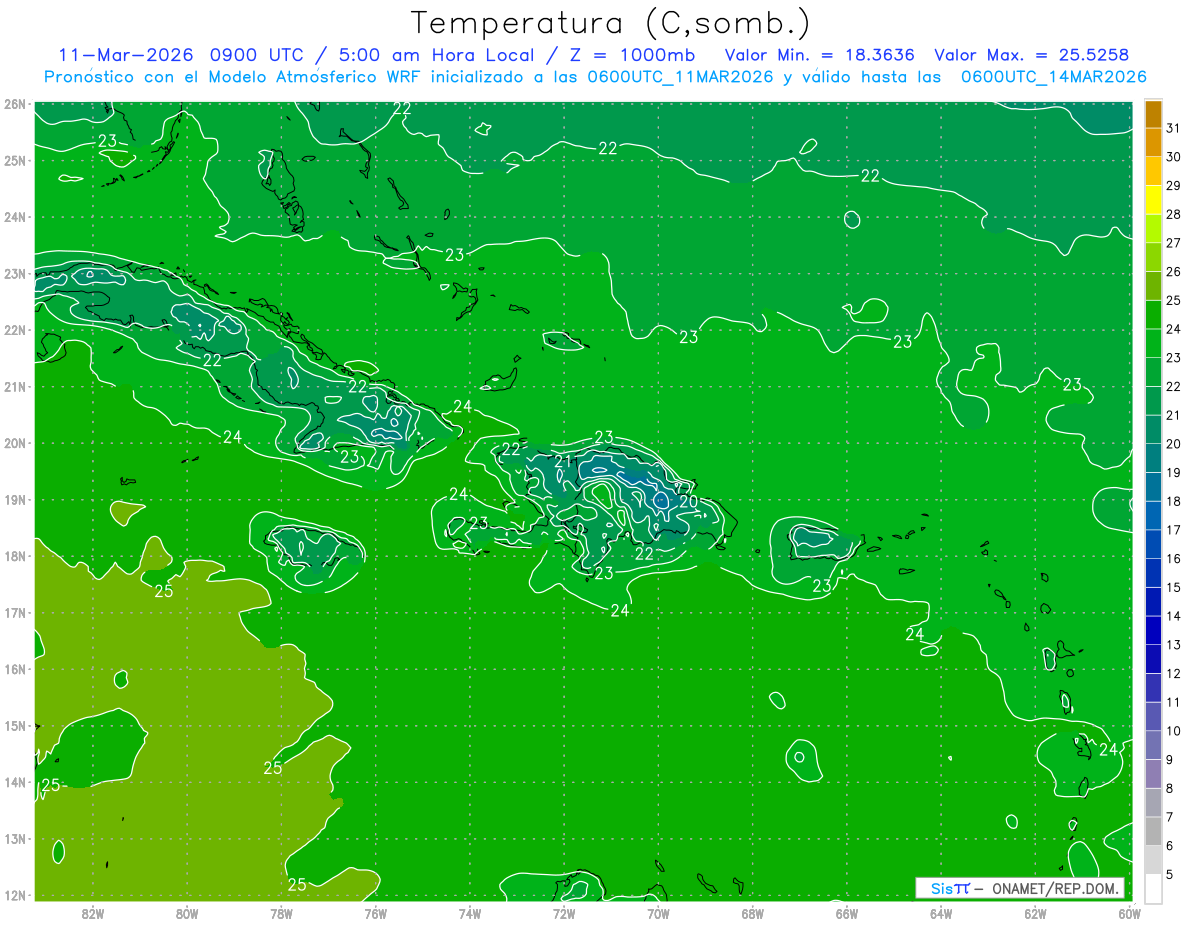Select the 23N latitude axis label
The height and width of the screenshot is (927, 1200).
coord(15,274)
